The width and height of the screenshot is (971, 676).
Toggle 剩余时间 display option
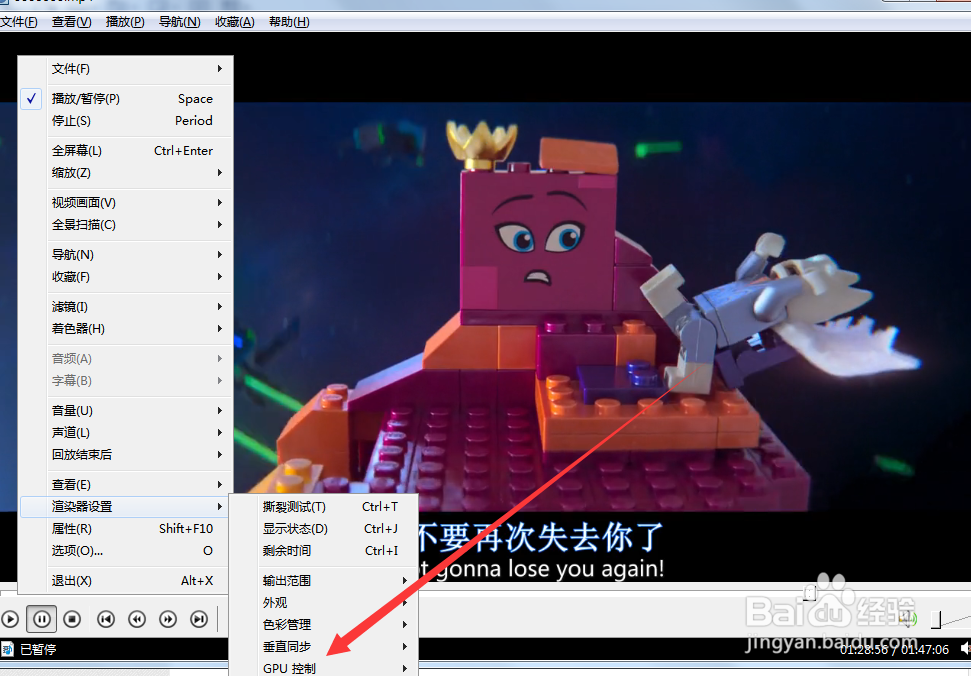290,550
